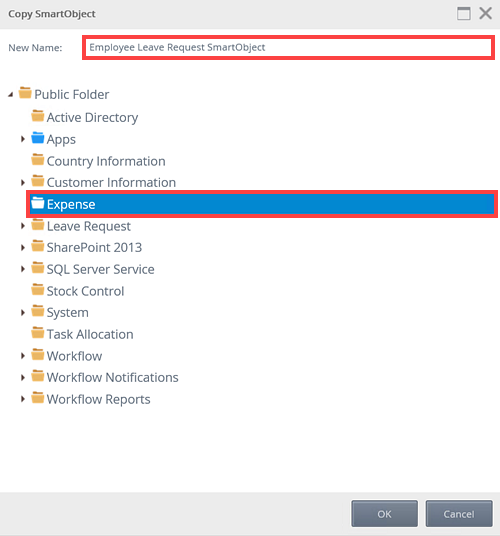Click into the New Name text field

click(x=288, y=48)
